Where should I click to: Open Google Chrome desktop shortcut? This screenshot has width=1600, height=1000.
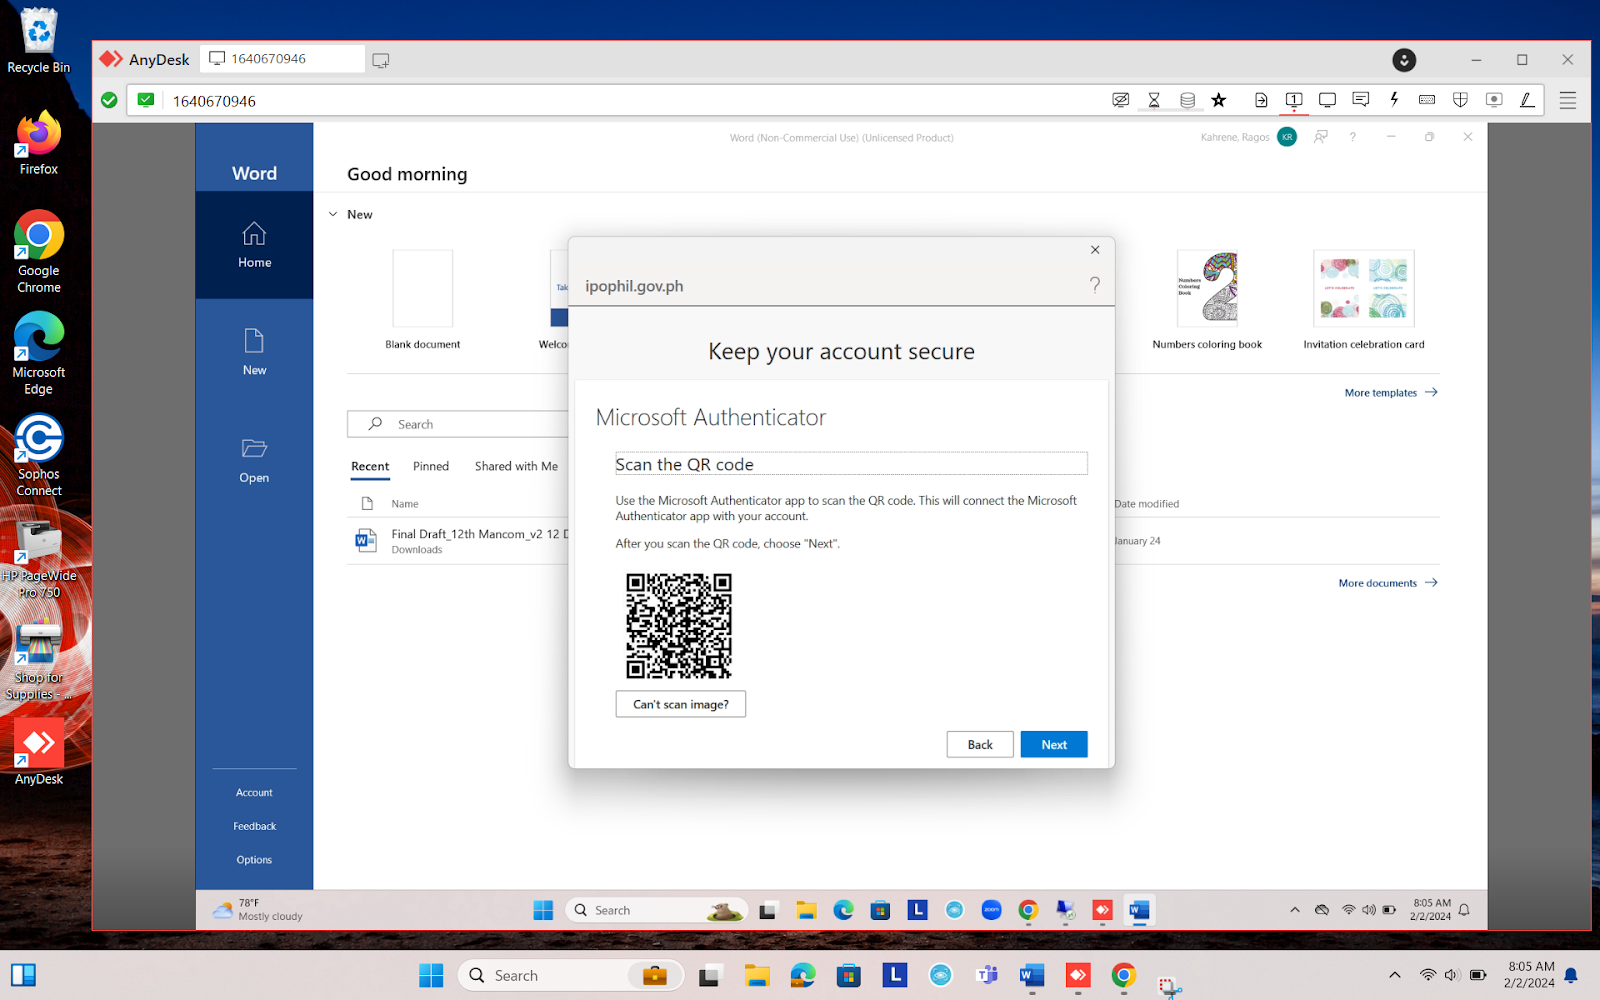[38, 252]
